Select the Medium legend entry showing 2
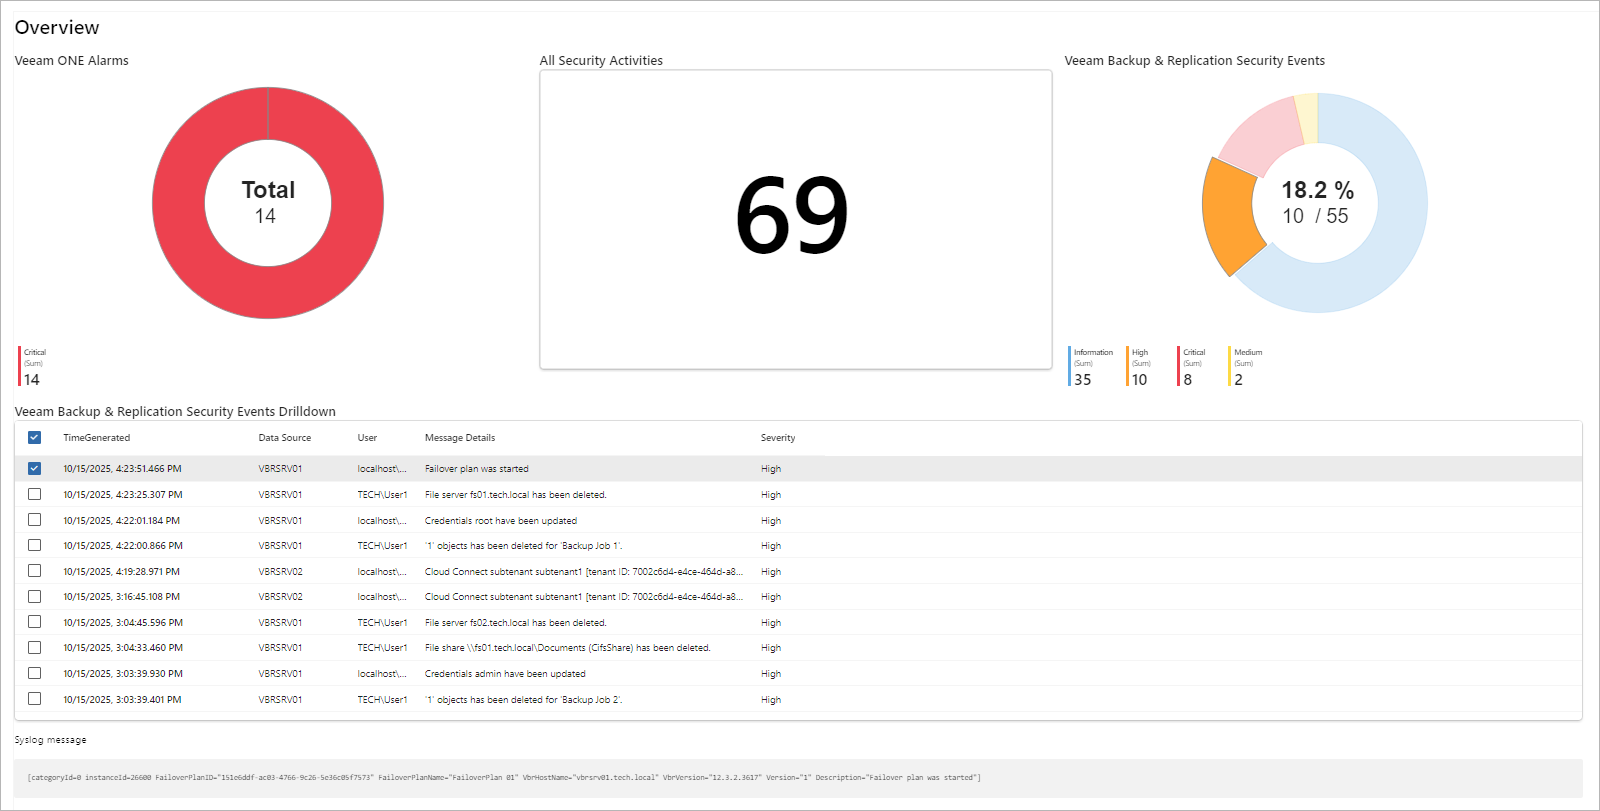The width and height of the screenshot is (1600, 811). click(1245, 366)
